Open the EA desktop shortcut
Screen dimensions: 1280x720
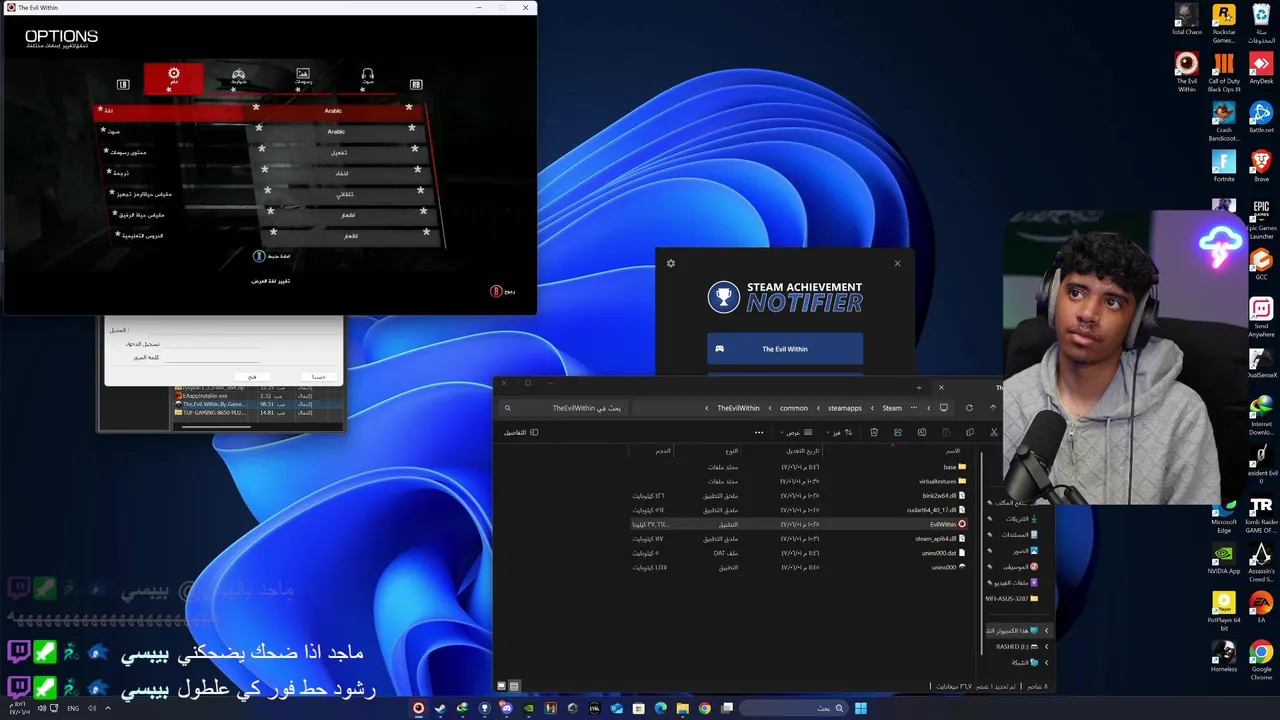[x=1261, y=606]
